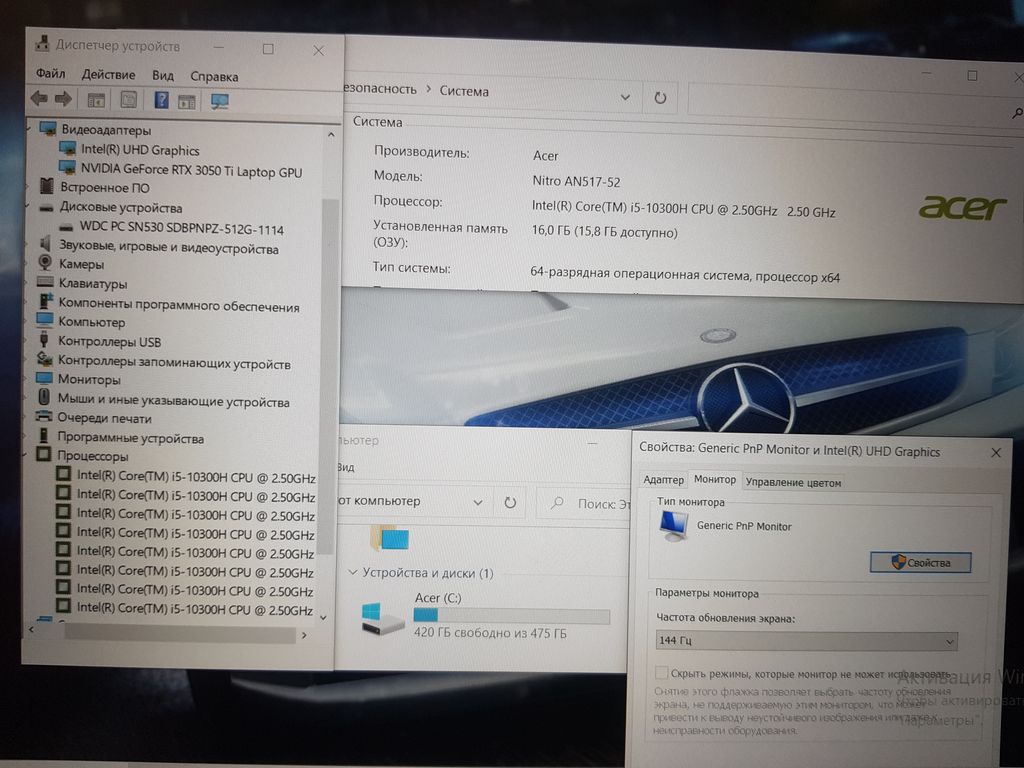Select the NVIDIA GeForce RTX 3050 Ti device

click(190, 172)
